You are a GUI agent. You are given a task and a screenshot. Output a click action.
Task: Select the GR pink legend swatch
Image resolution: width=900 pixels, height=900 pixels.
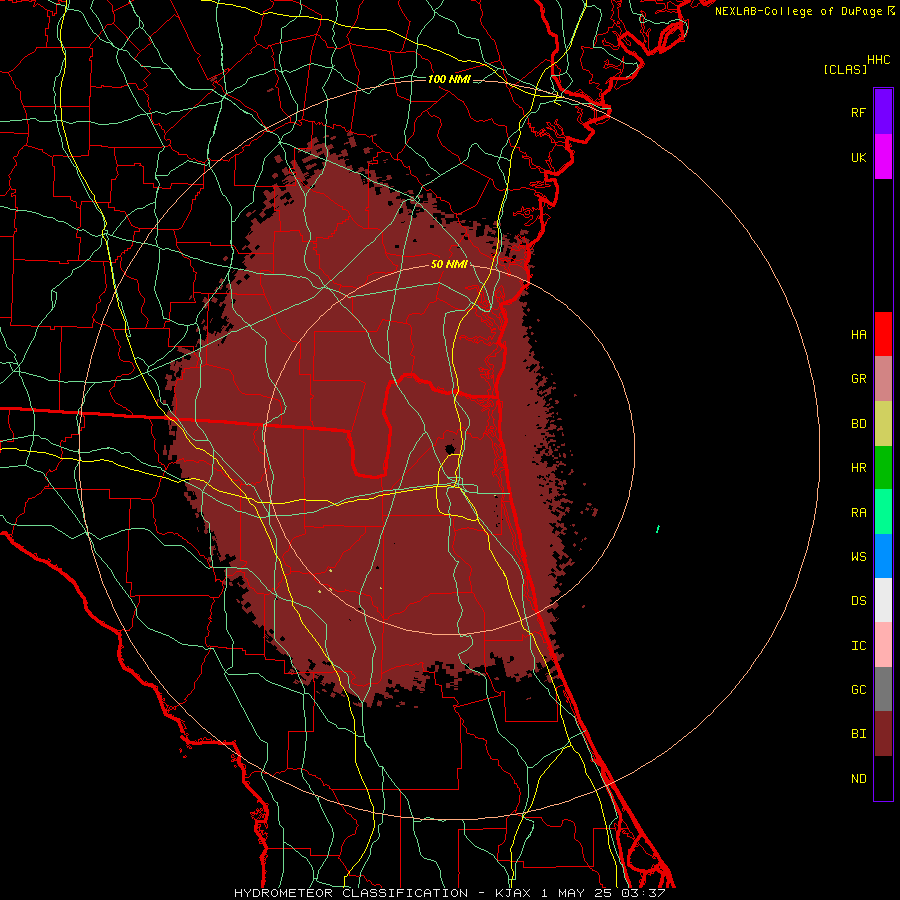point(883,379)
